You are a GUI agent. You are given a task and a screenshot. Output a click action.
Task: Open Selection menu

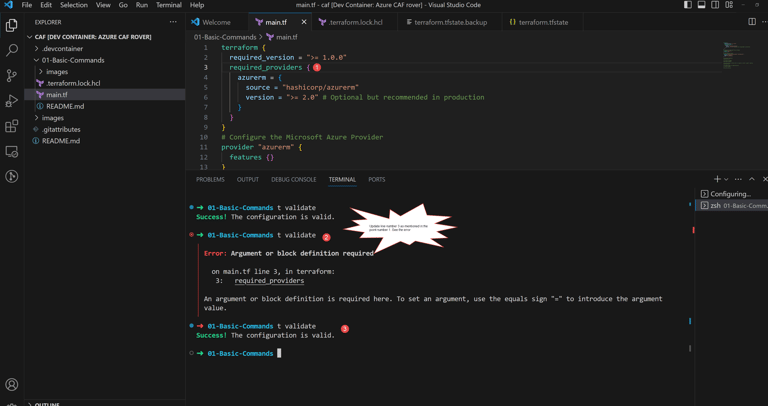pos(73,5)
